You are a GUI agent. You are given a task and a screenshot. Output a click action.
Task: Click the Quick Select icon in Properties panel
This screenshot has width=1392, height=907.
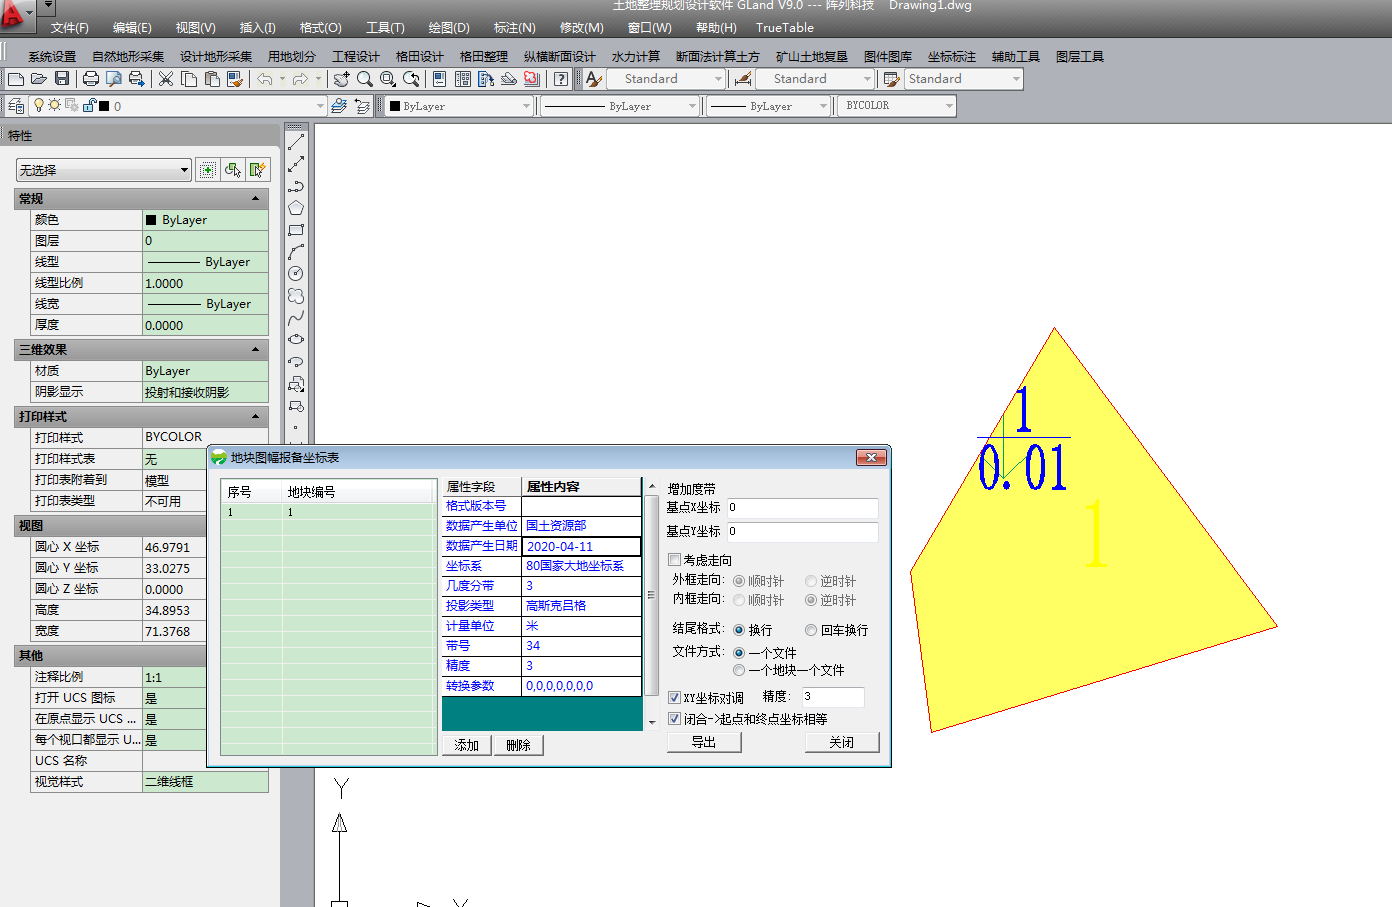tap(258, 170)
